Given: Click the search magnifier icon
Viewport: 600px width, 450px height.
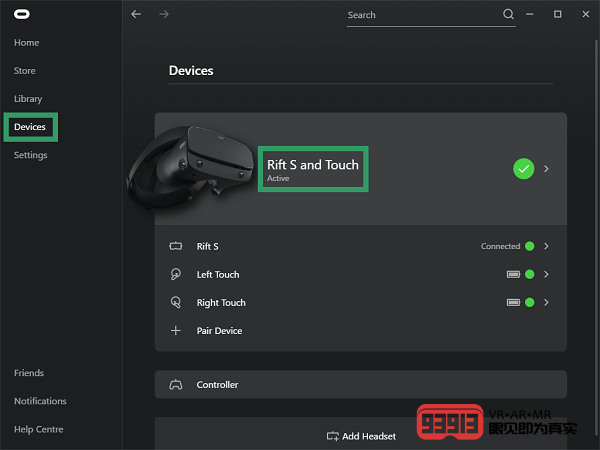Looking at the screenshot, I should click(x=508, y=14).
